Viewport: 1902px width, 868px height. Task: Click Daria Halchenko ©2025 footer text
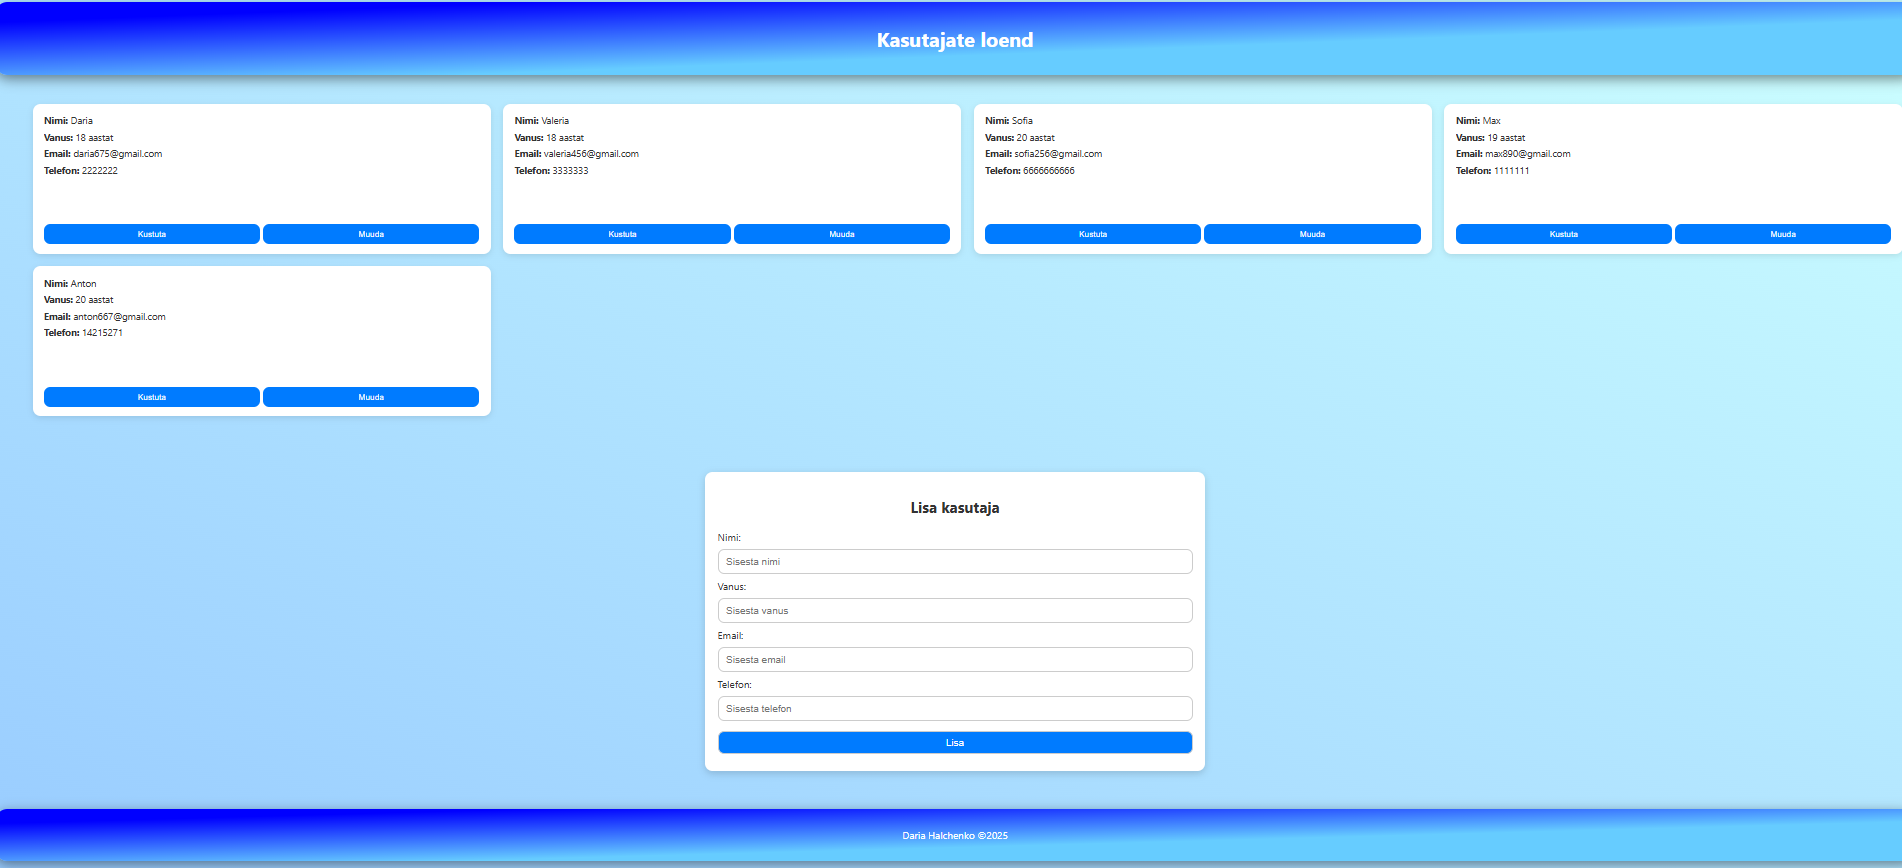[x=954, y=836]
